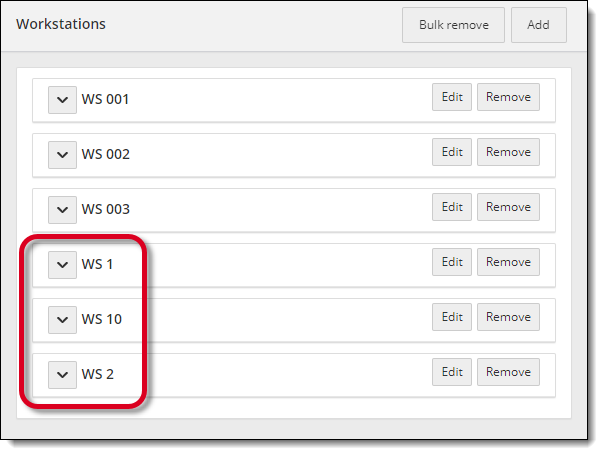Click the Bulk remove button

pos(453,25)
